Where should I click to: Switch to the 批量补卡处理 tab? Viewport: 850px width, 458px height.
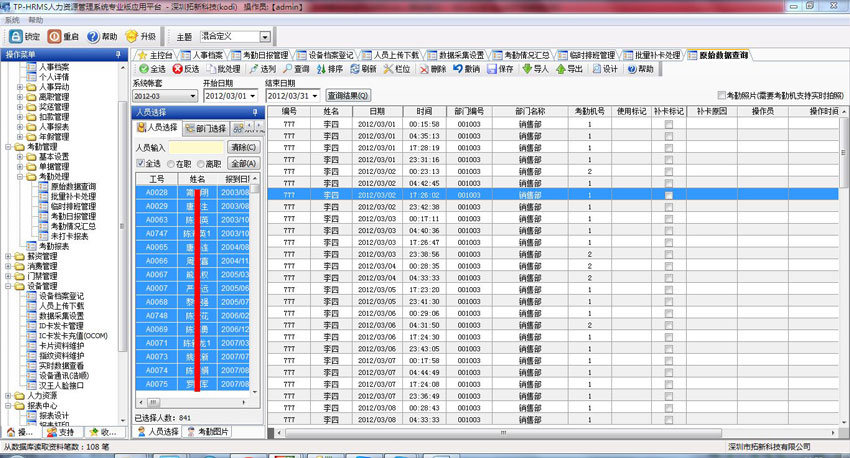click(652, 55)
